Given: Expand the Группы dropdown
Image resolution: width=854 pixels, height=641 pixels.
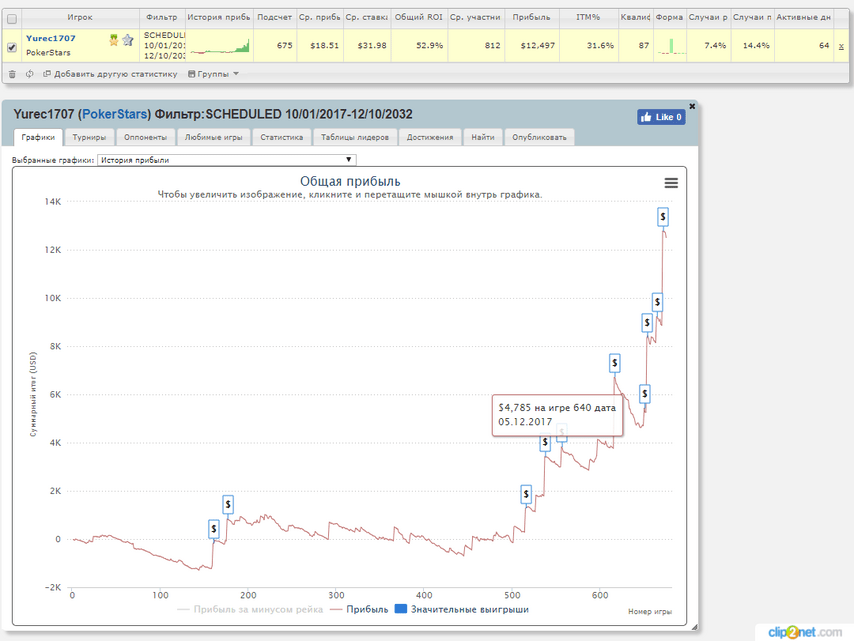Looking at the screenshot, I should tap(214, 74).
